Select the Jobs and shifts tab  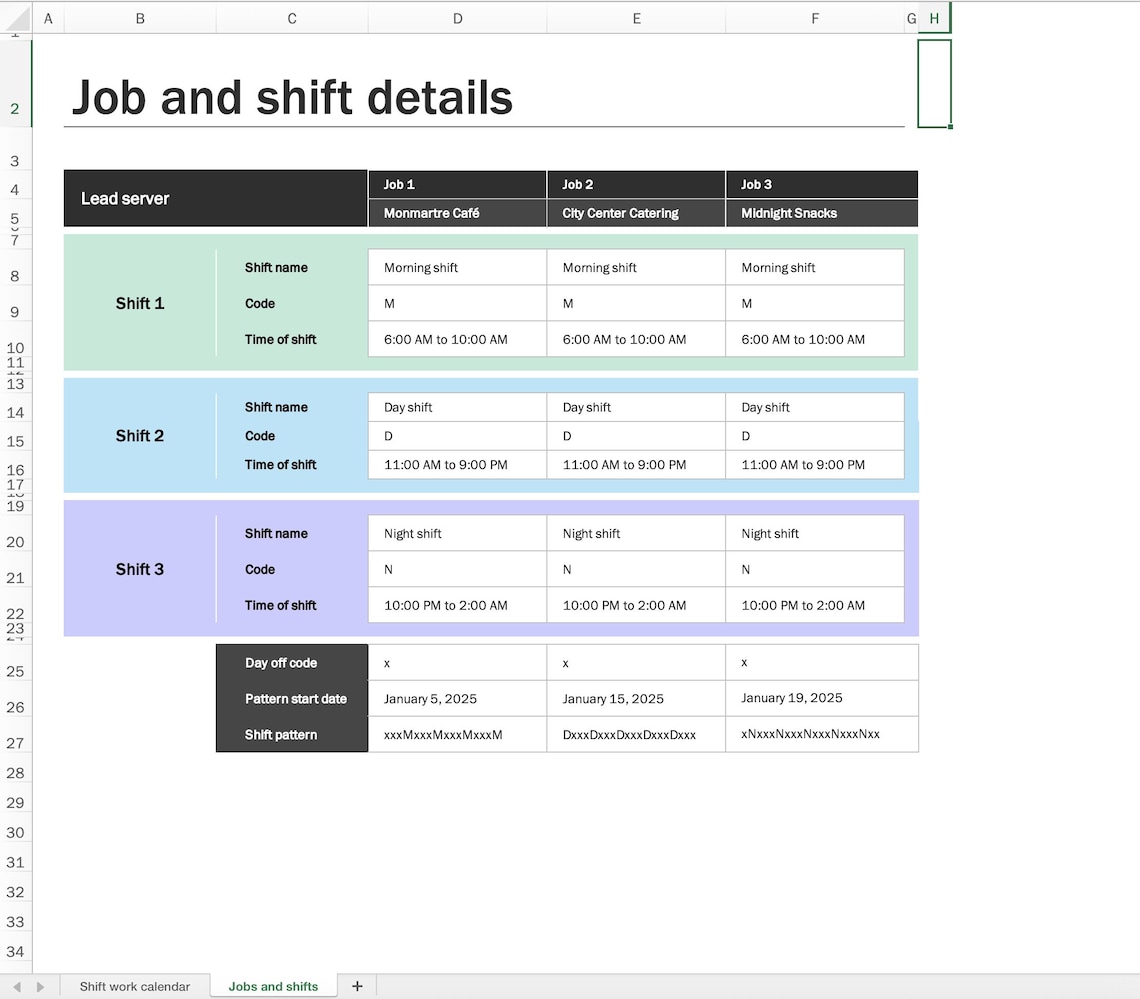coord(273,986)
